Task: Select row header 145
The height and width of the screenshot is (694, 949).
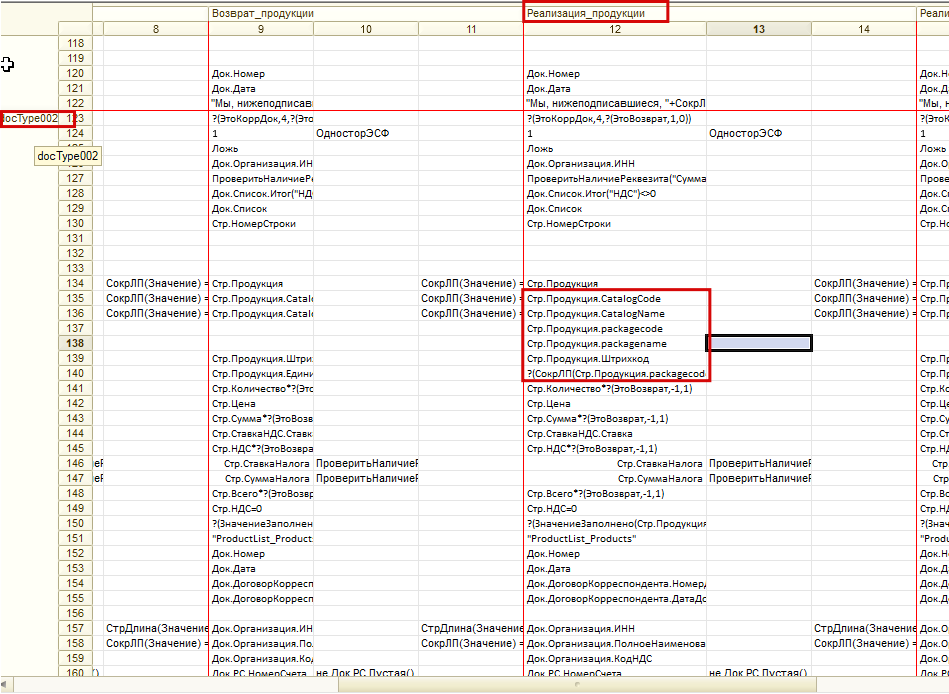Action: [x=76, y=448]
